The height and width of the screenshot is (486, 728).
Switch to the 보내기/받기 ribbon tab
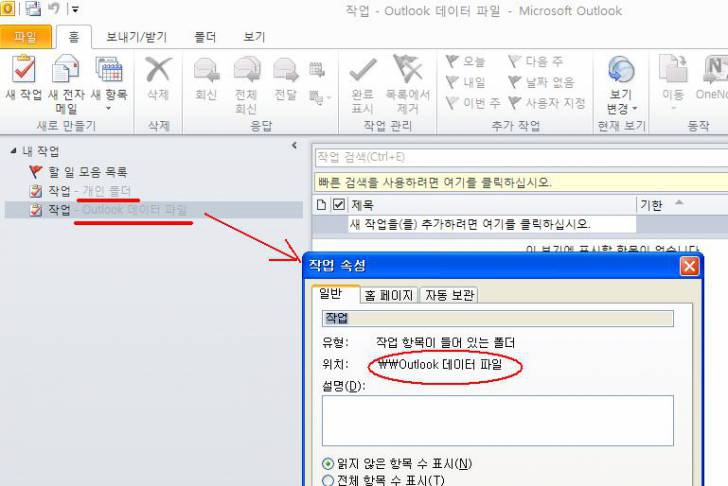coord(136,37)
